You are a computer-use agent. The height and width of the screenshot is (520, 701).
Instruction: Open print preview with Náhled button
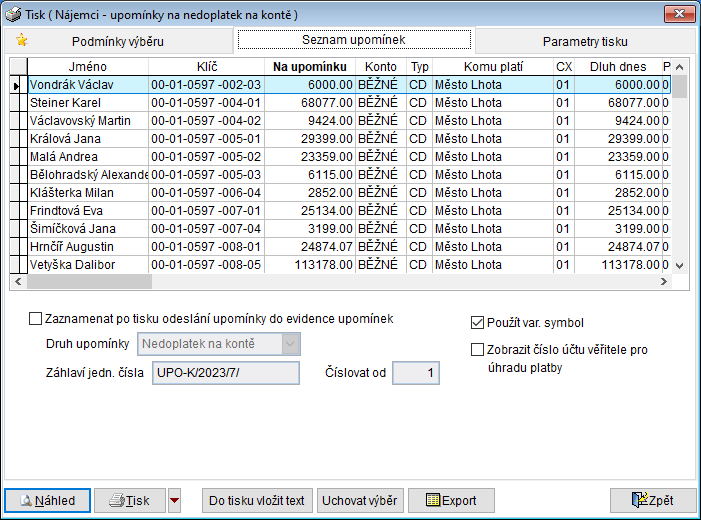click(x=52, y=500)
